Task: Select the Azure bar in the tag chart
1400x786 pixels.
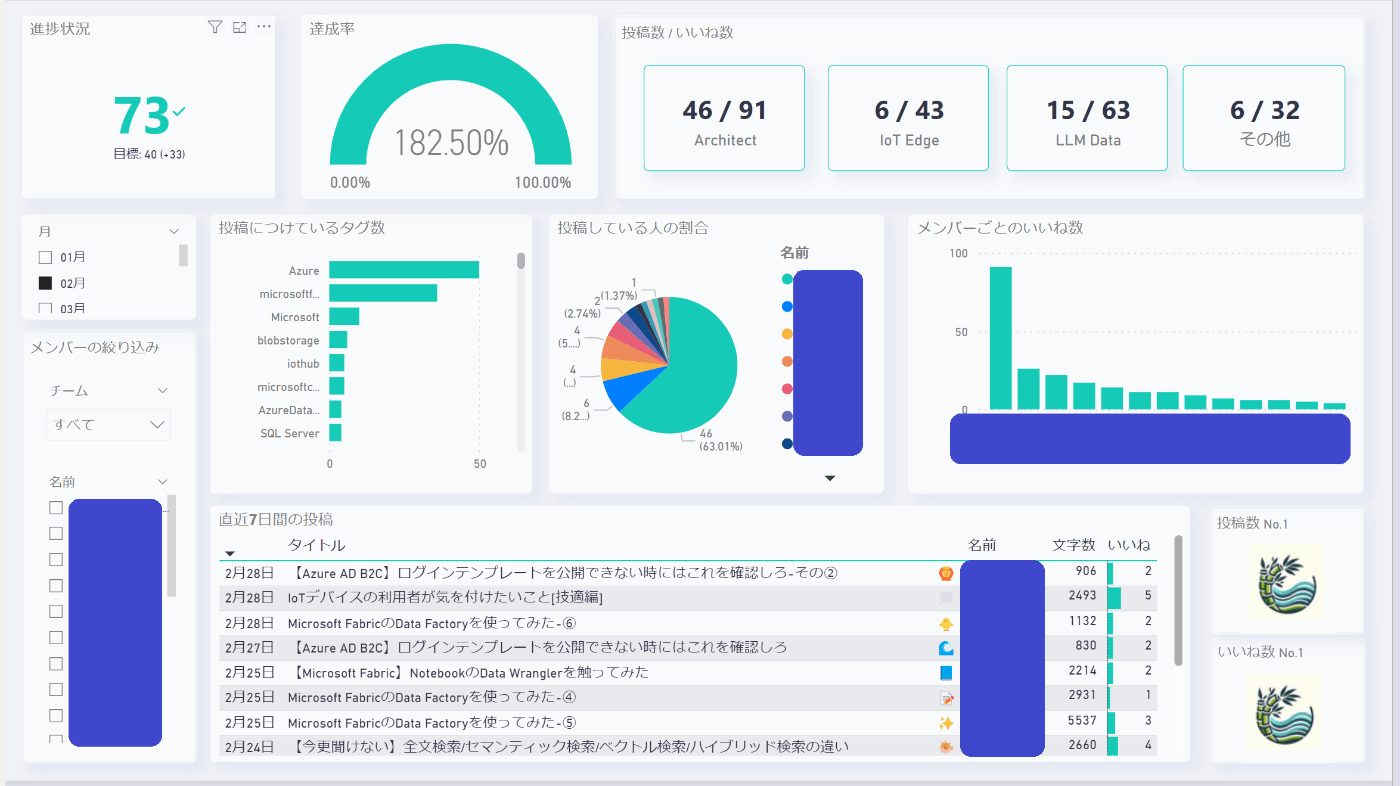Action: point(404,270)
